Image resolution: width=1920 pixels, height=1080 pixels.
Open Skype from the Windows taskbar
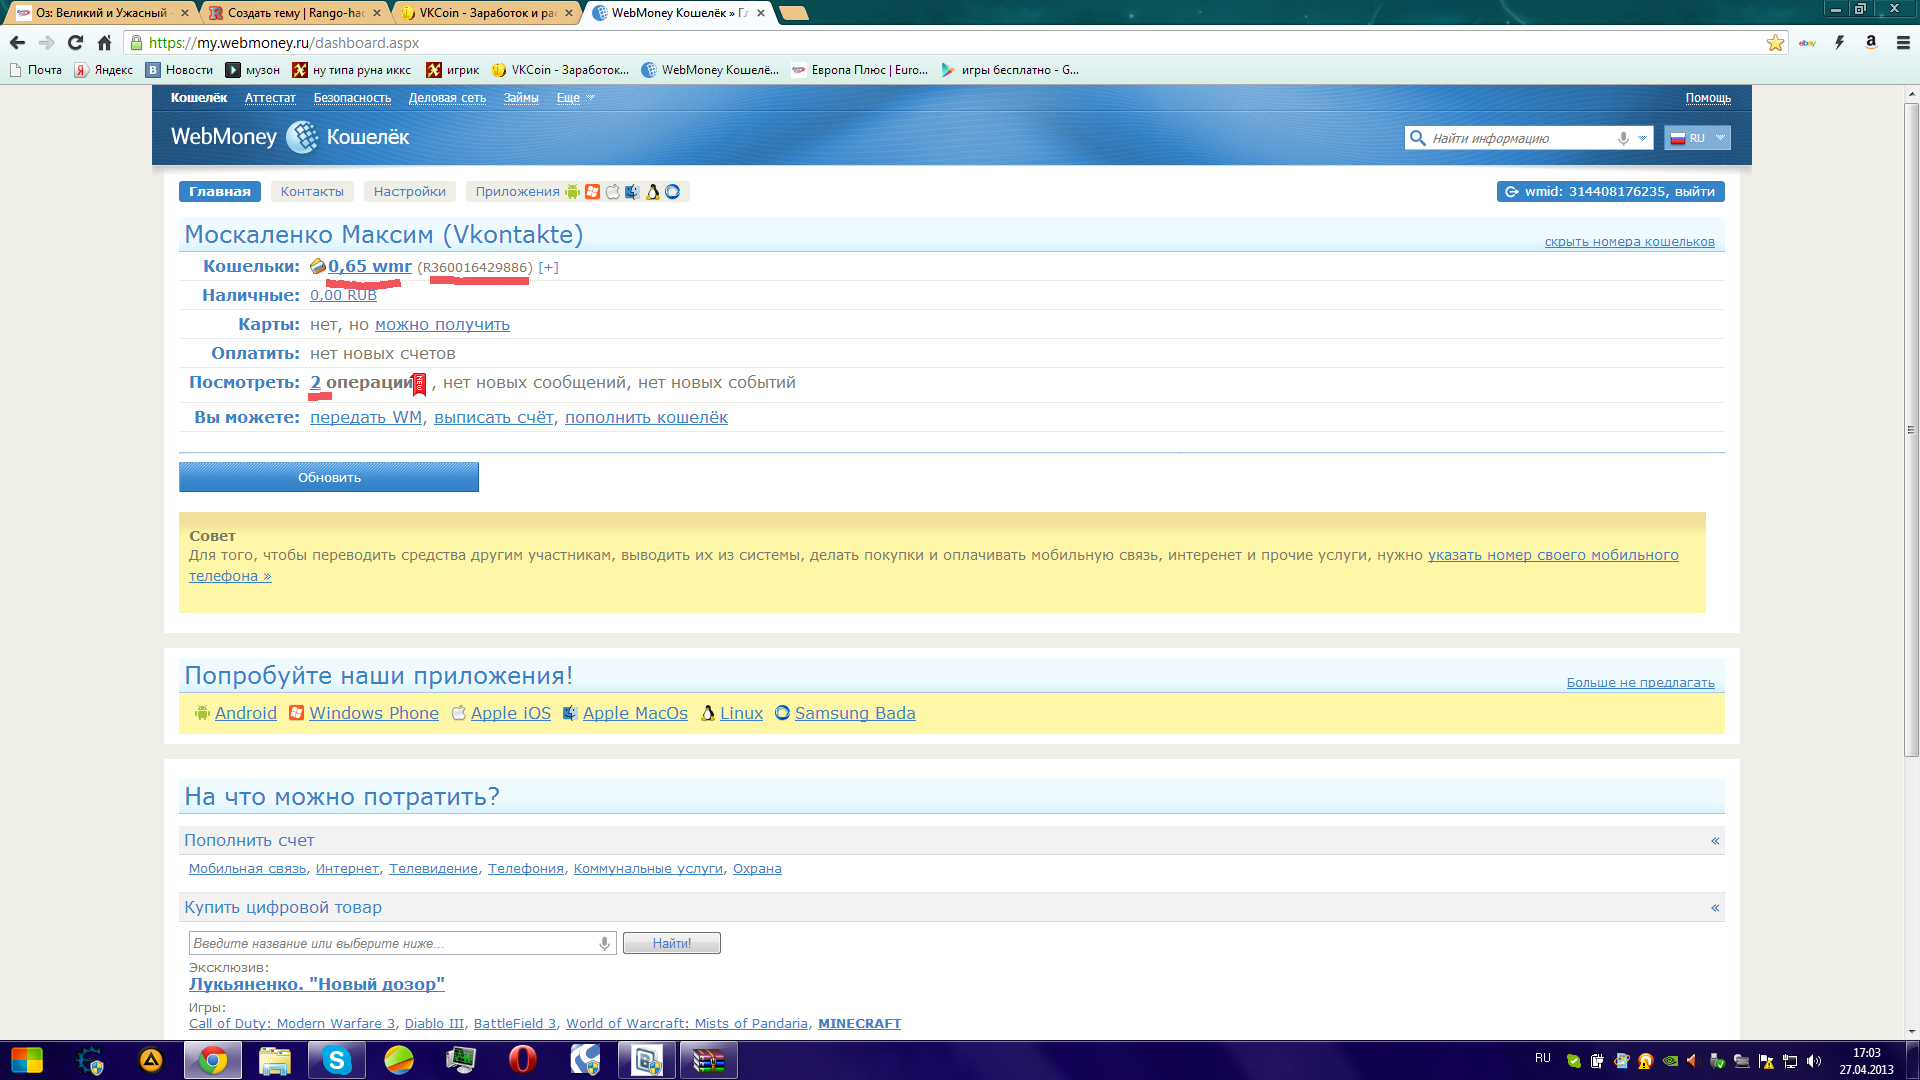337,1060
